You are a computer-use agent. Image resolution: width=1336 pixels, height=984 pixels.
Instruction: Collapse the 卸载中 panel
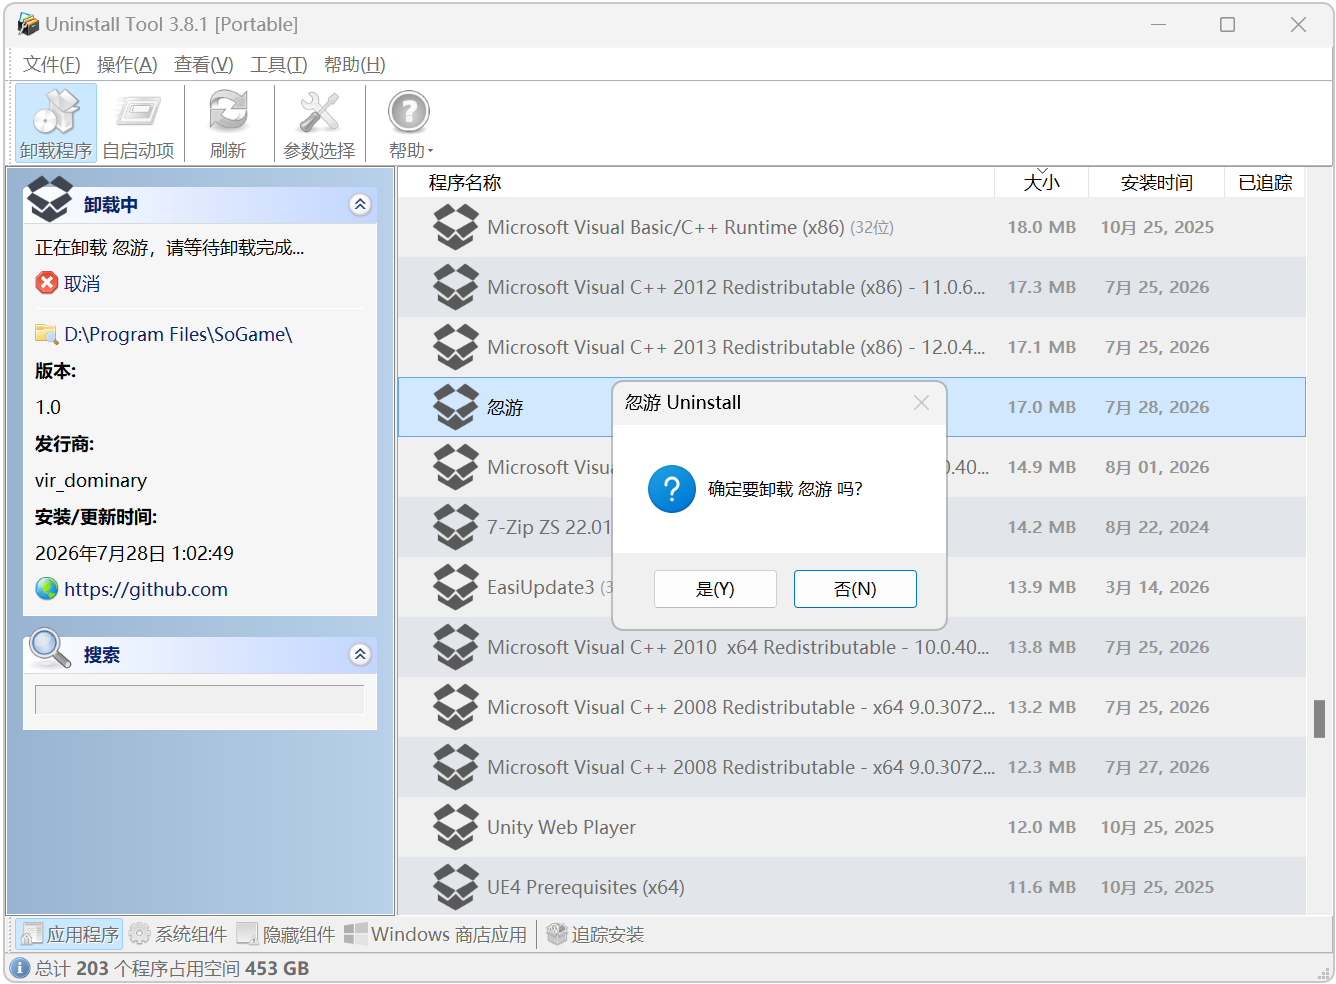click(360, 205)
